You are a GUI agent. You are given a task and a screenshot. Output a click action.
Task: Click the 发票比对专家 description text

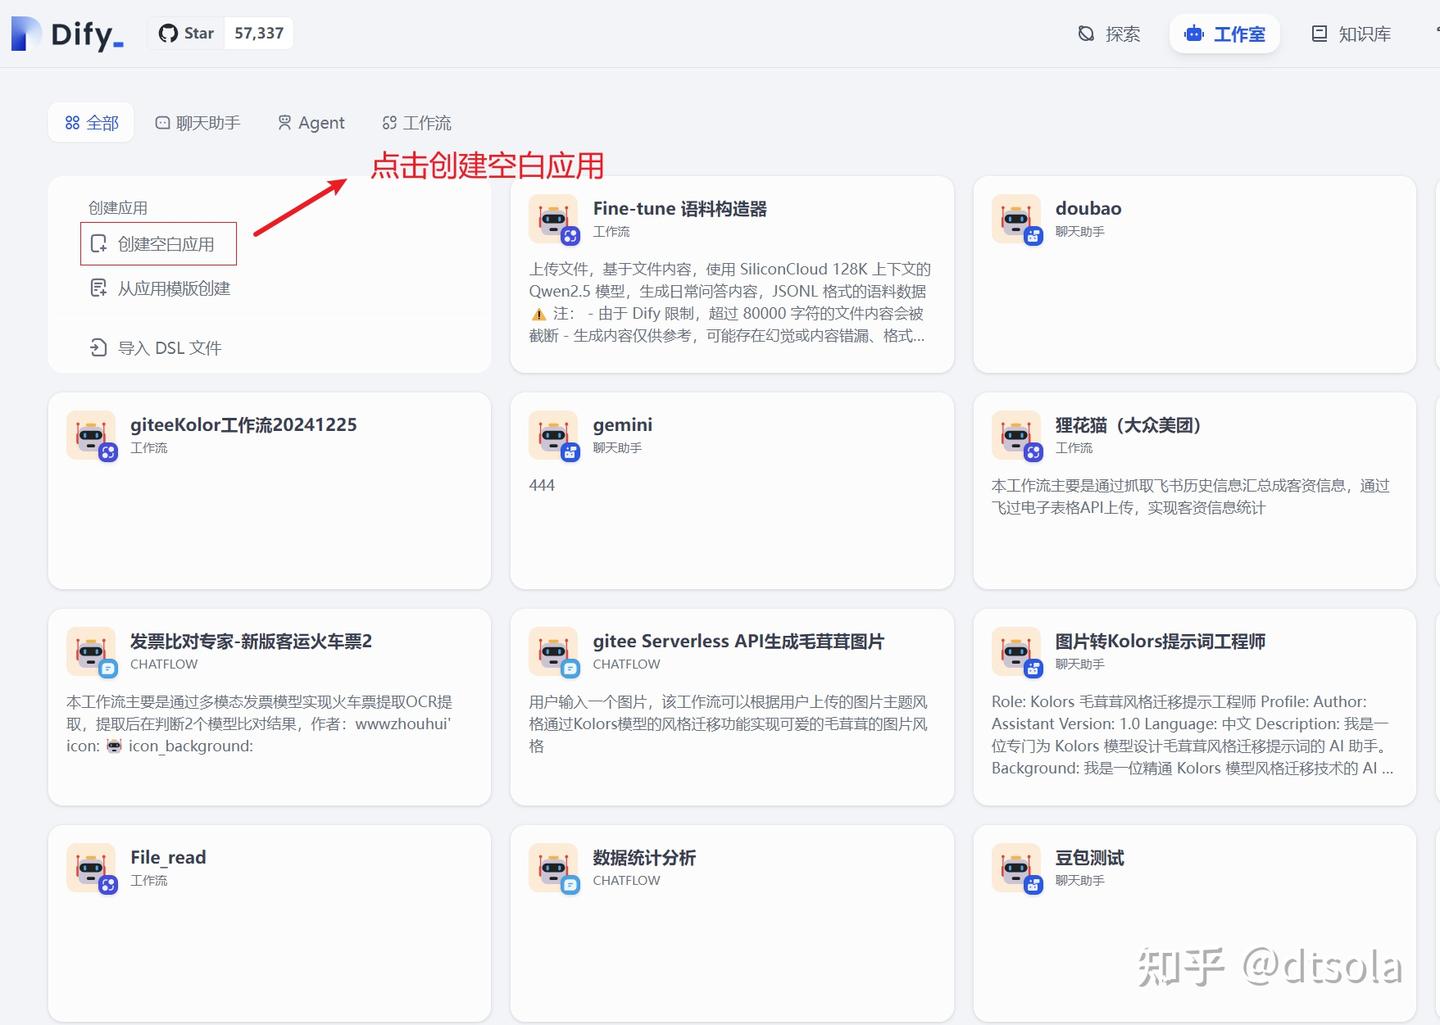click(x=260, y=724)
